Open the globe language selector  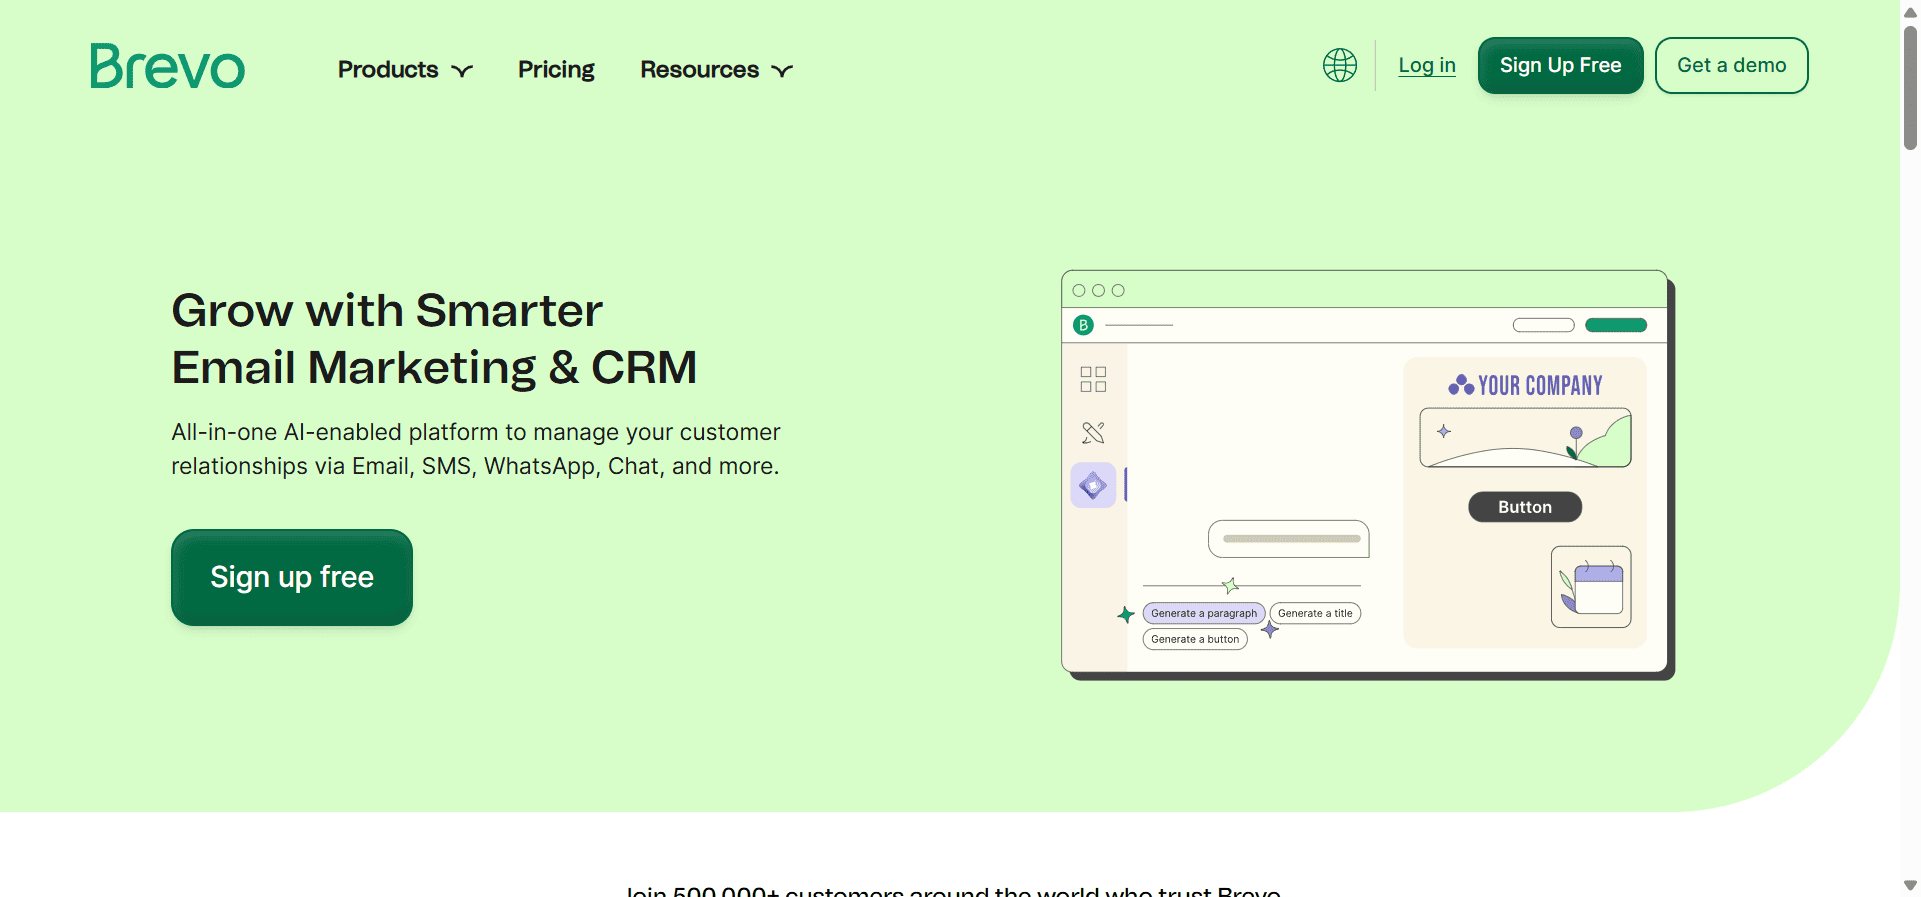(1340, 65)
